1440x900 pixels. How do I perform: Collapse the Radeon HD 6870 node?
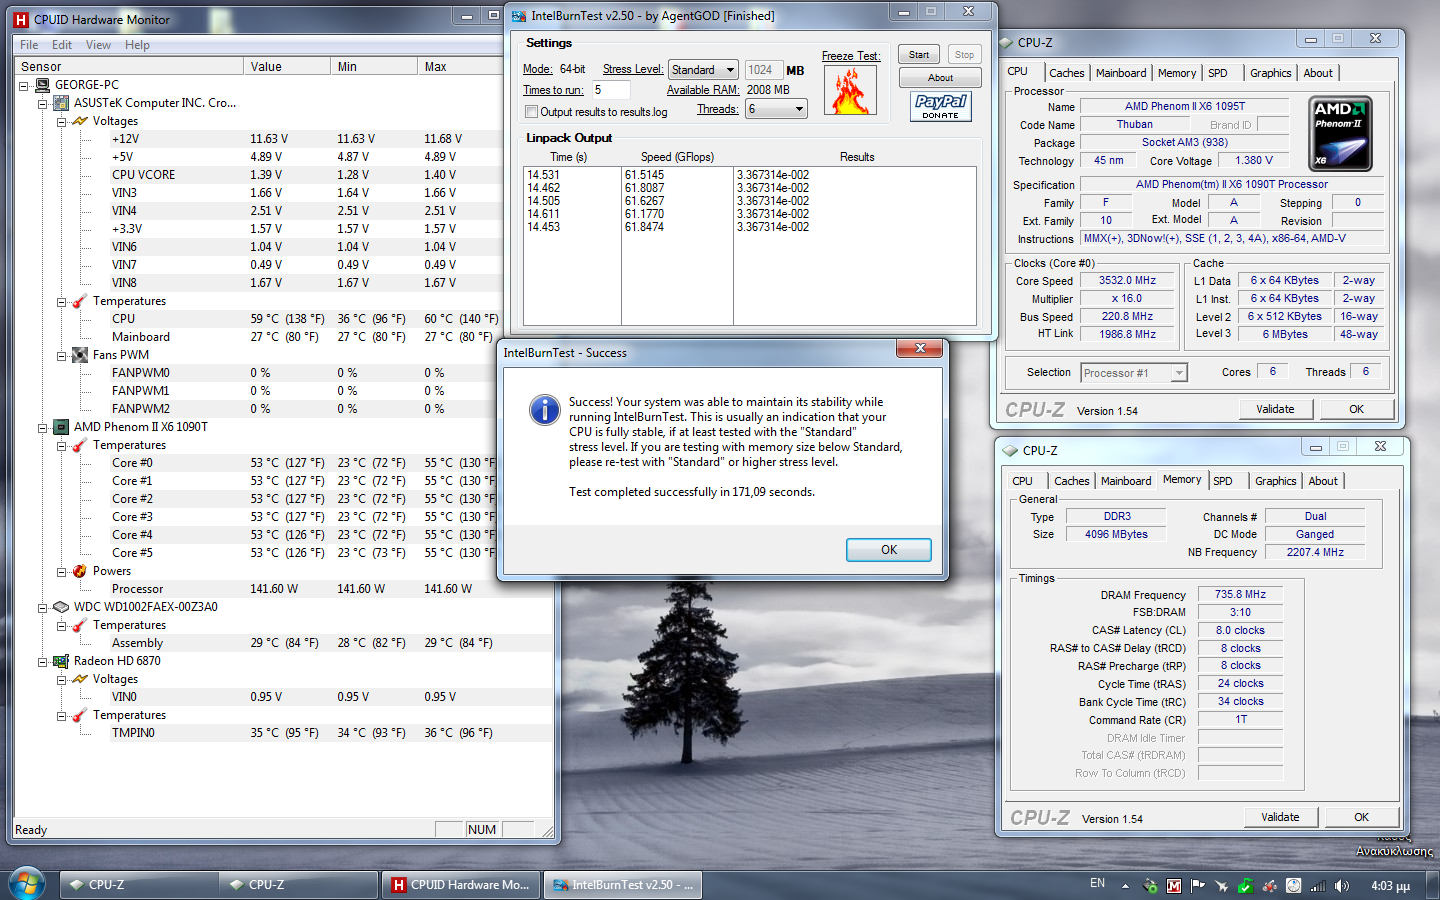[42, 662]
